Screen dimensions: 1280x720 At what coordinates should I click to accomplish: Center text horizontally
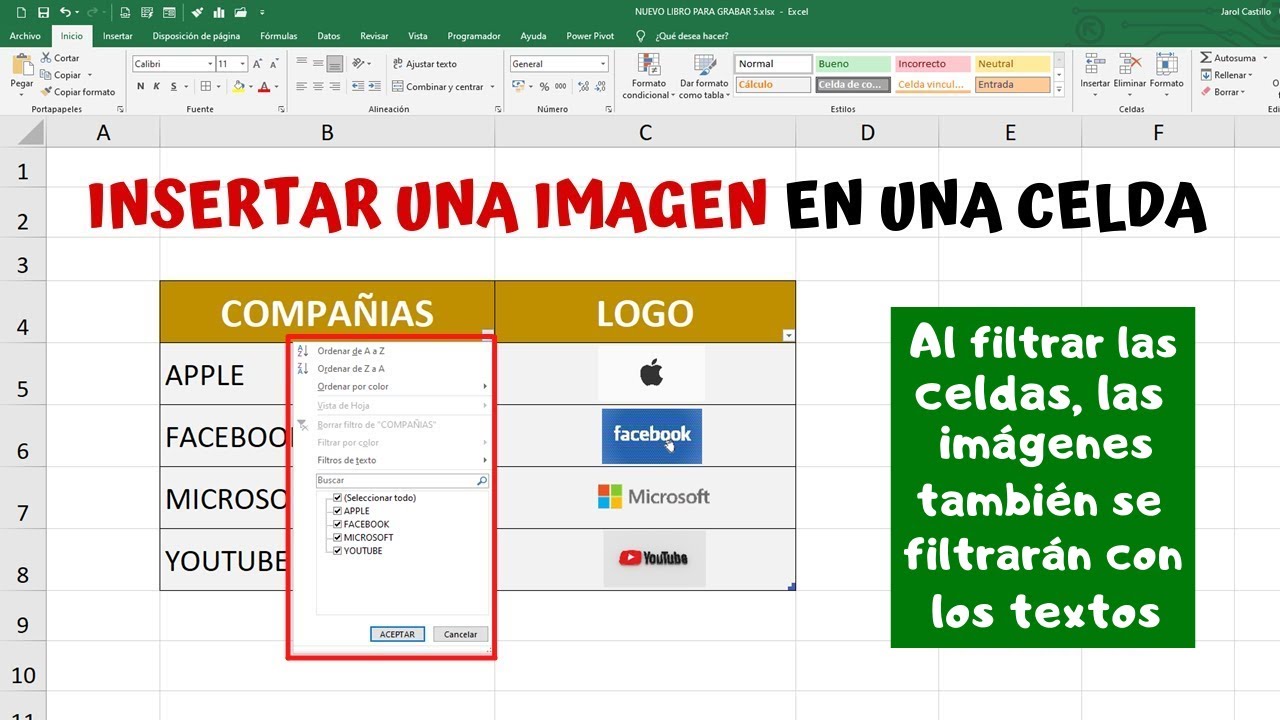pos(318,87)
